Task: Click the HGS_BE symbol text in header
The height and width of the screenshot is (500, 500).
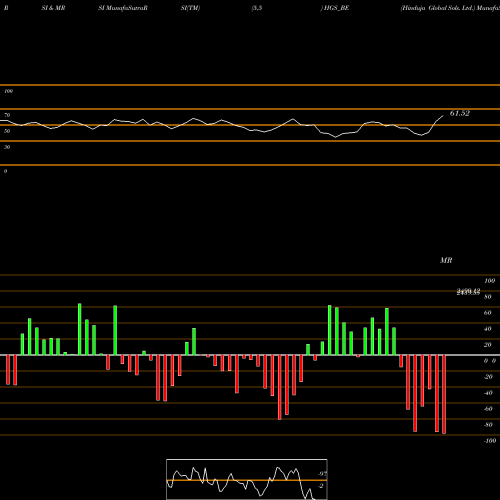Action: point(336,8)
